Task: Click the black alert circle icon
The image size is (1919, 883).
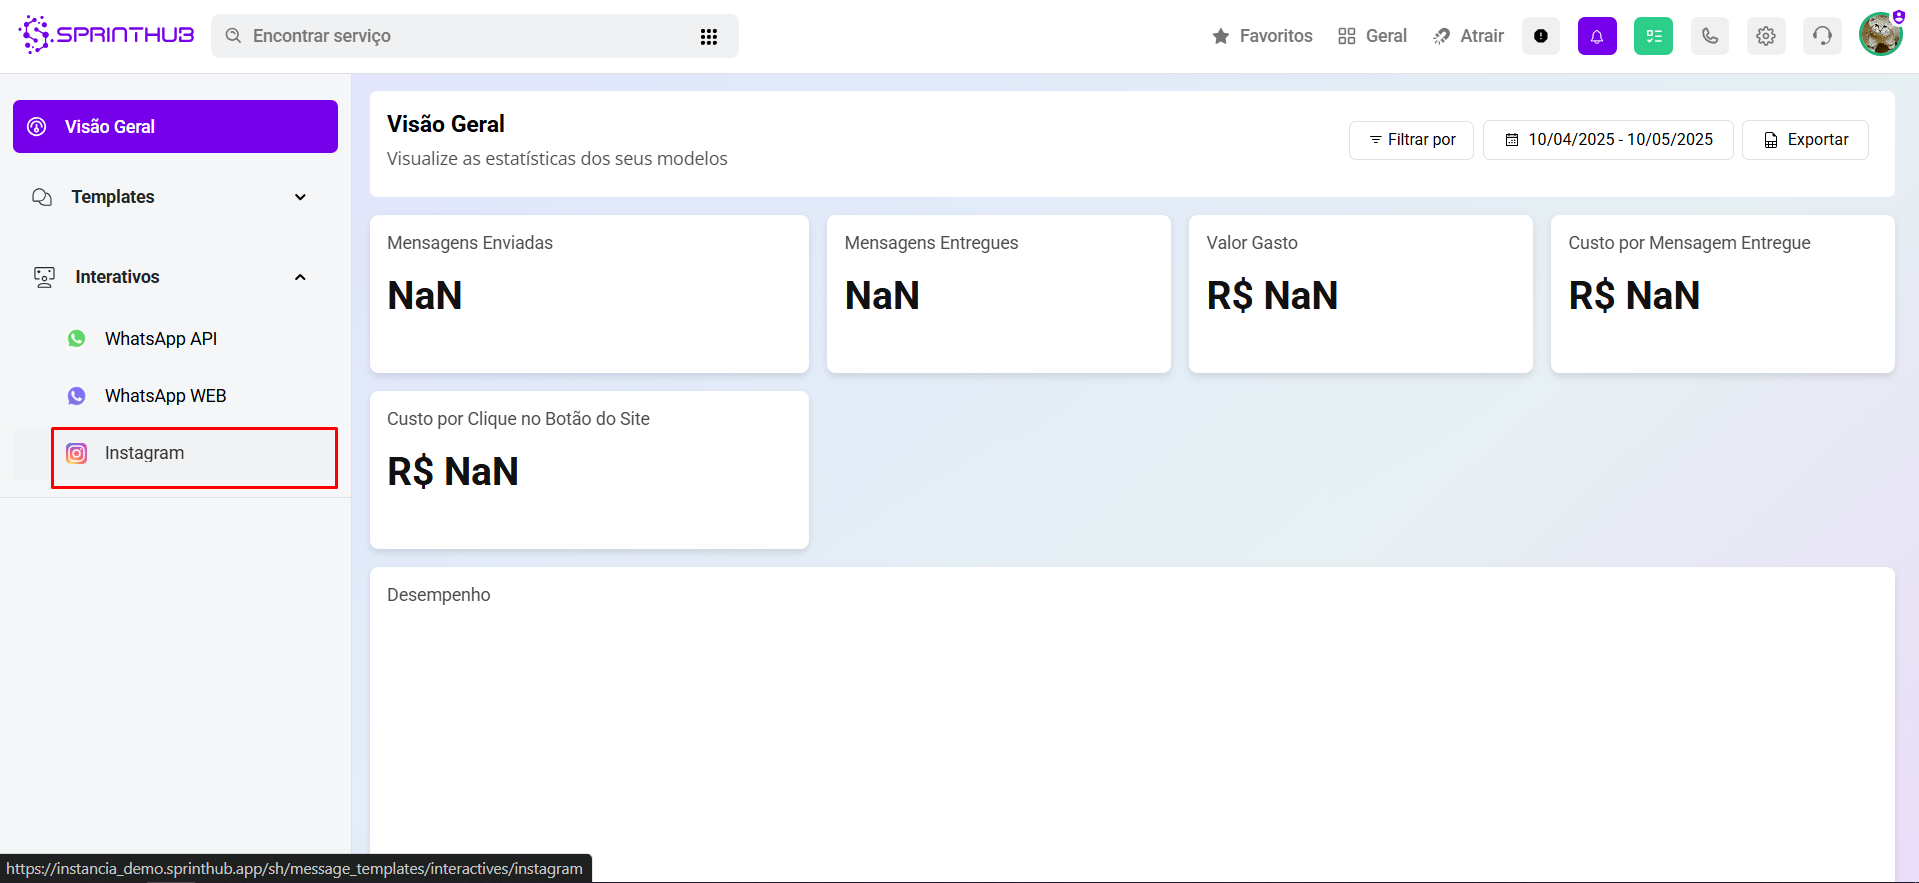Action: [x=1540, y=36]
